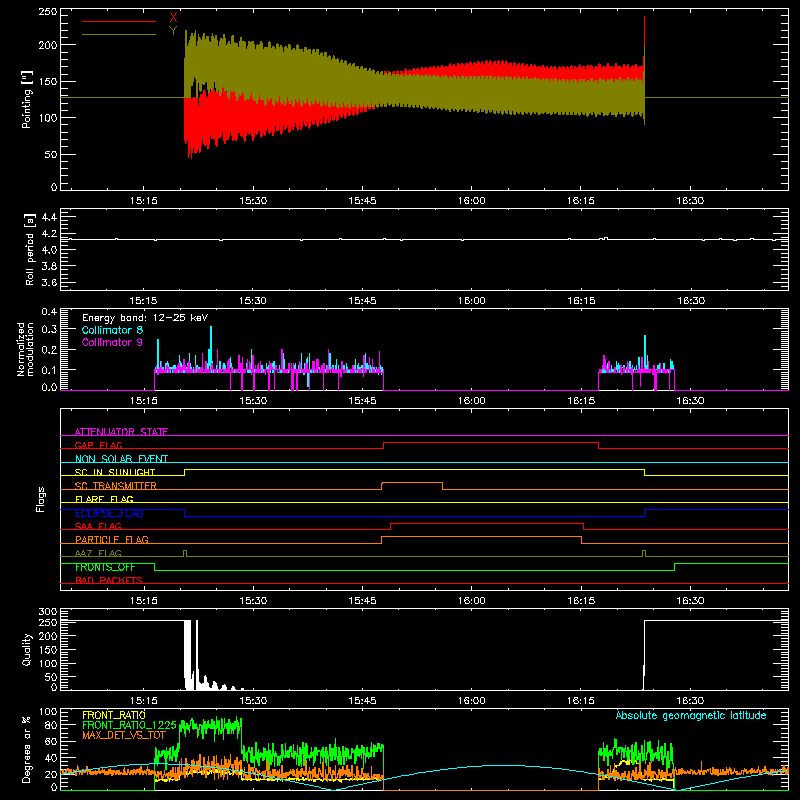Select the SC_IN_SUNLIGHT flag label
800x800 pixels.
point(115,472)
